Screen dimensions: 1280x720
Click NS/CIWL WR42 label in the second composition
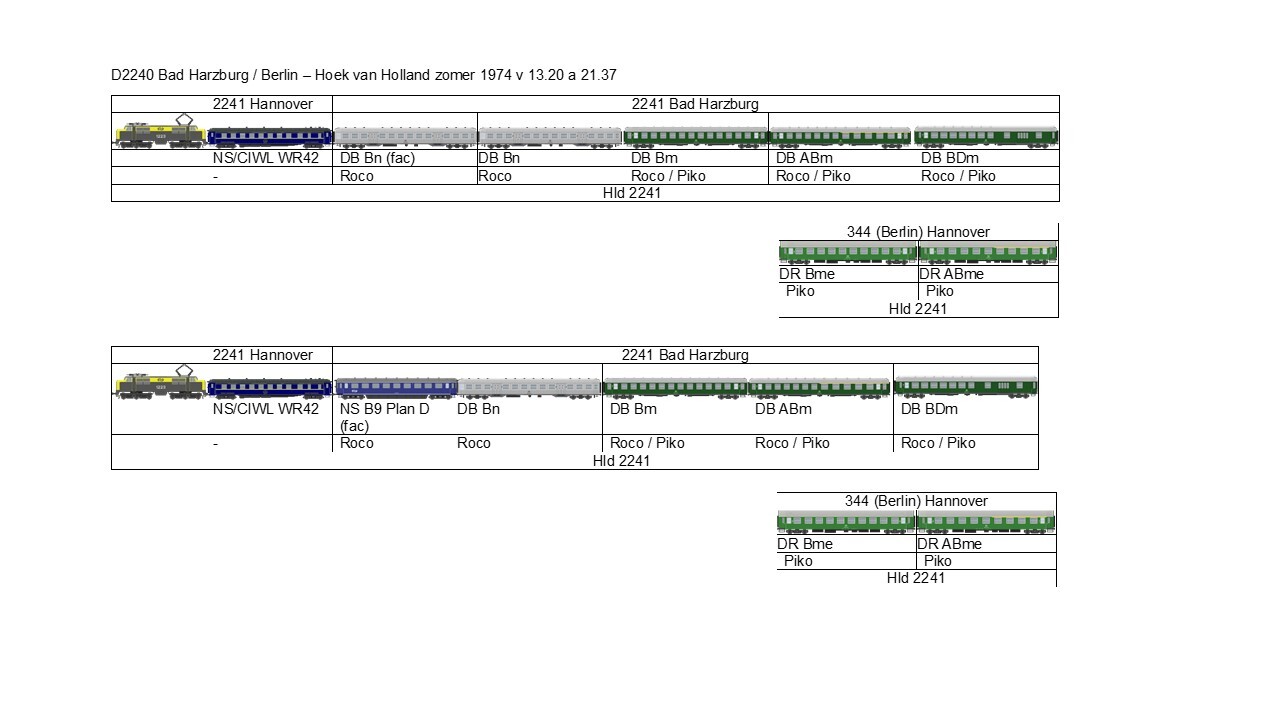click(x=265, y=409)
